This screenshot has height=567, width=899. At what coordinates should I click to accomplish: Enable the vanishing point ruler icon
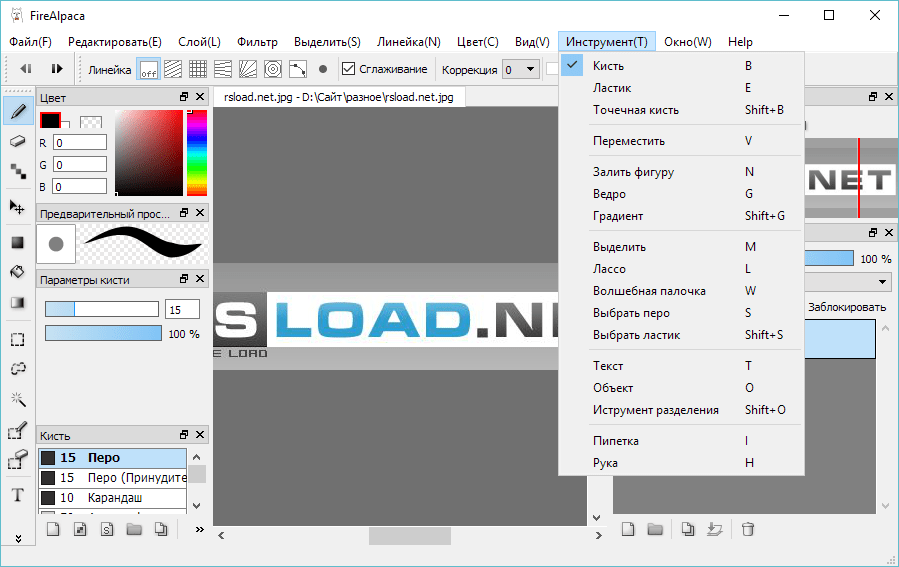click(222, 69)
